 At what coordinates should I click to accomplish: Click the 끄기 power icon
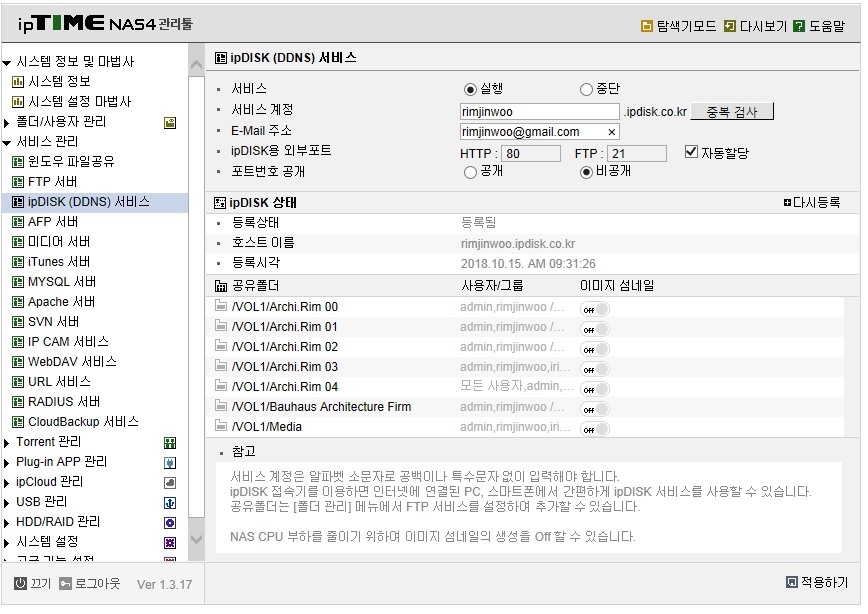(20, 583)
